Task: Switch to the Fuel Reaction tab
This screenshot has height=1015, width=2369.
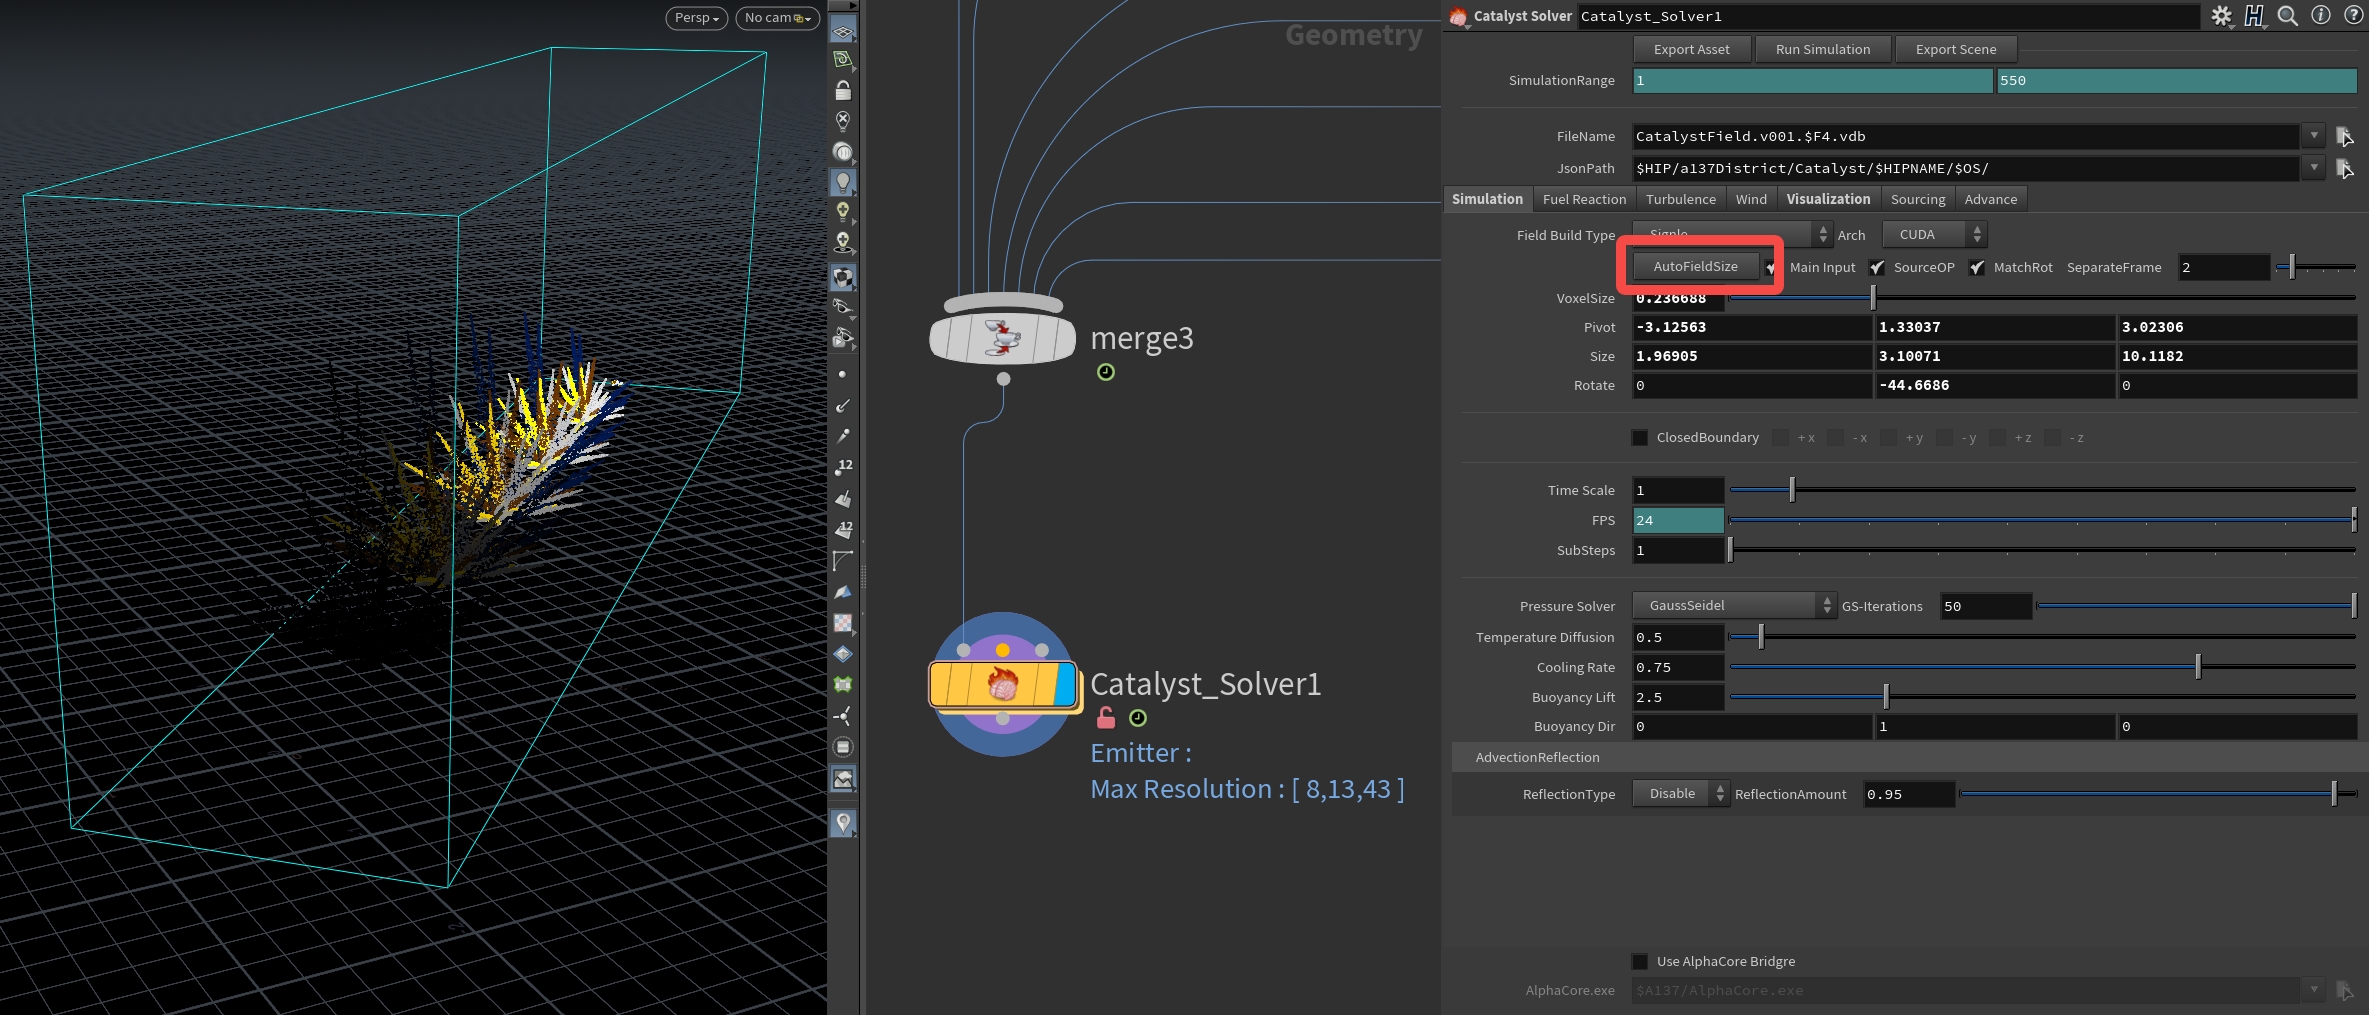Action: coord(1584,199)
